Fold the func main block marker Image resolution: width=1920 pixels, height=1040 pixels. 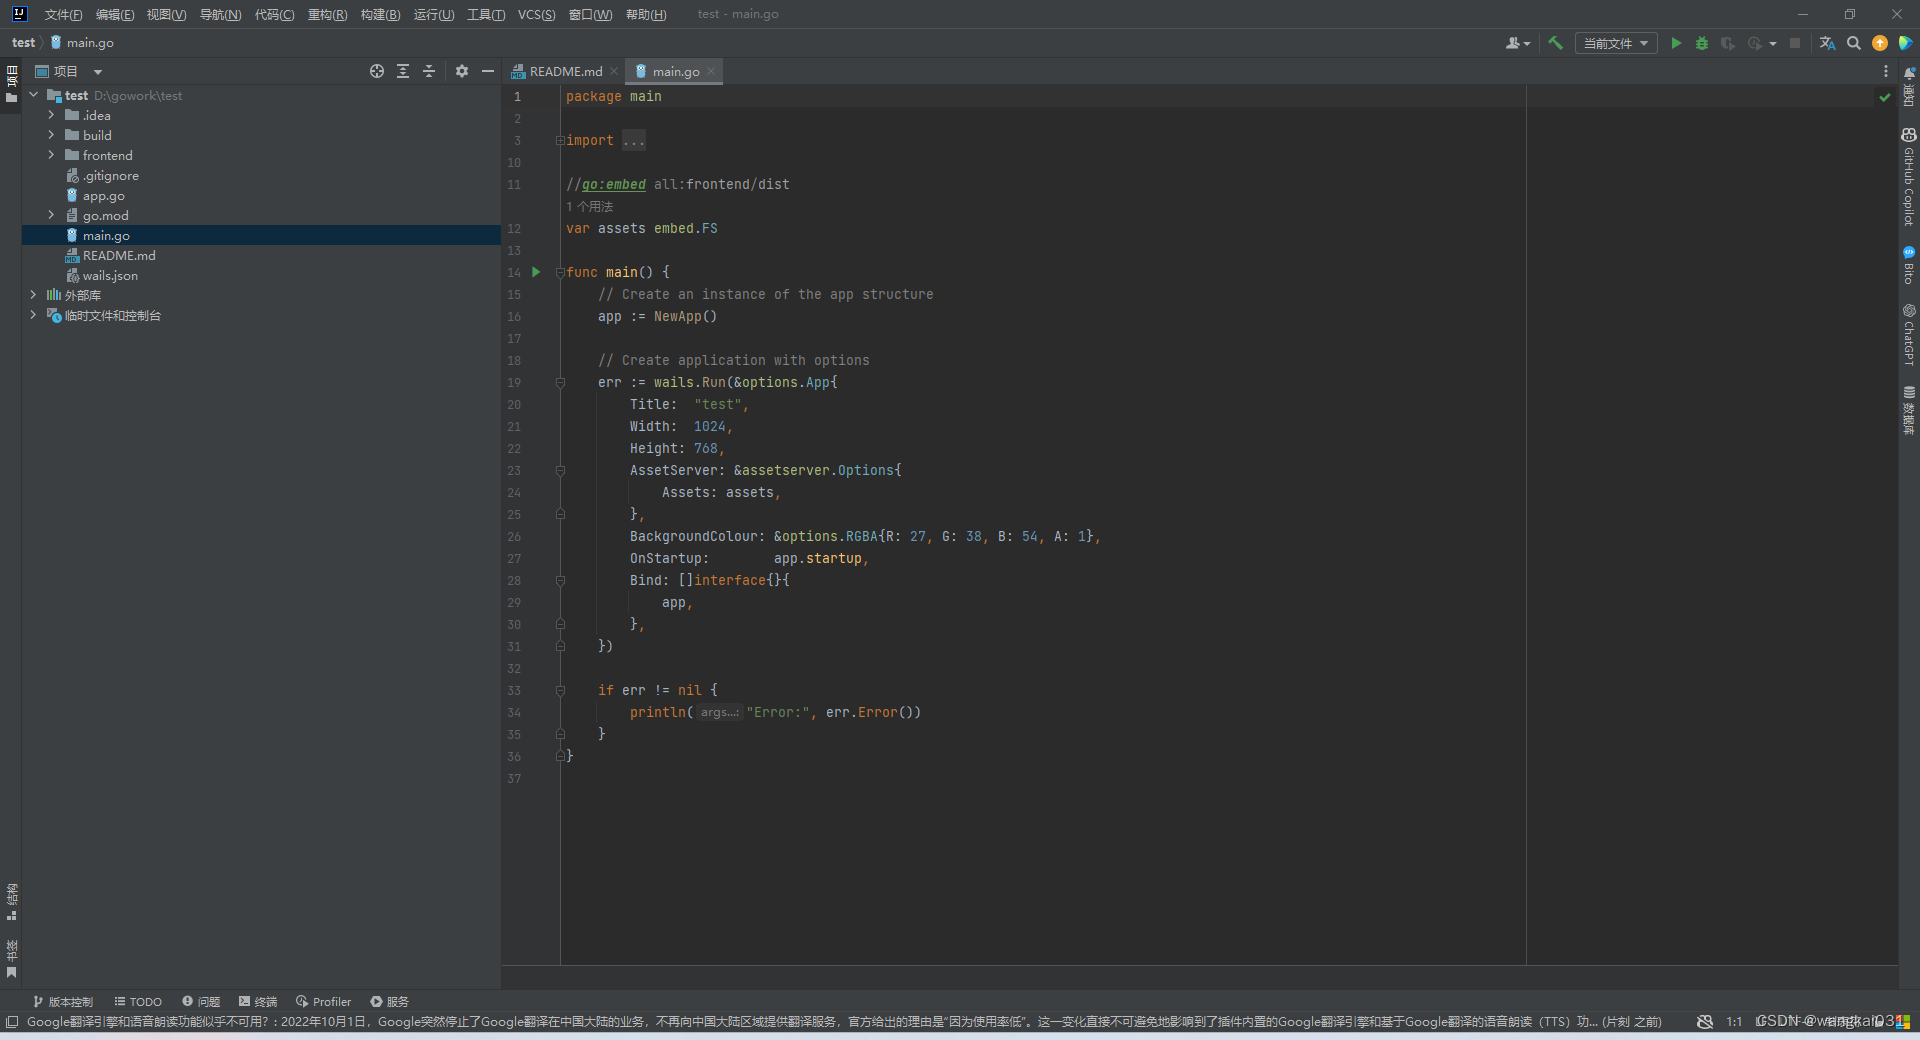click(x=560, y=272)
